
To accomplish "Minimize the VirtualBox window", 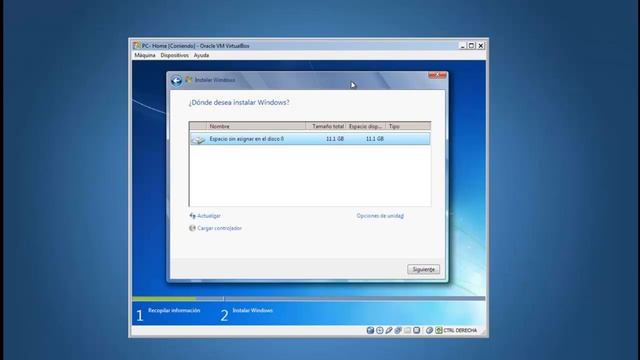I will [462, 46].
